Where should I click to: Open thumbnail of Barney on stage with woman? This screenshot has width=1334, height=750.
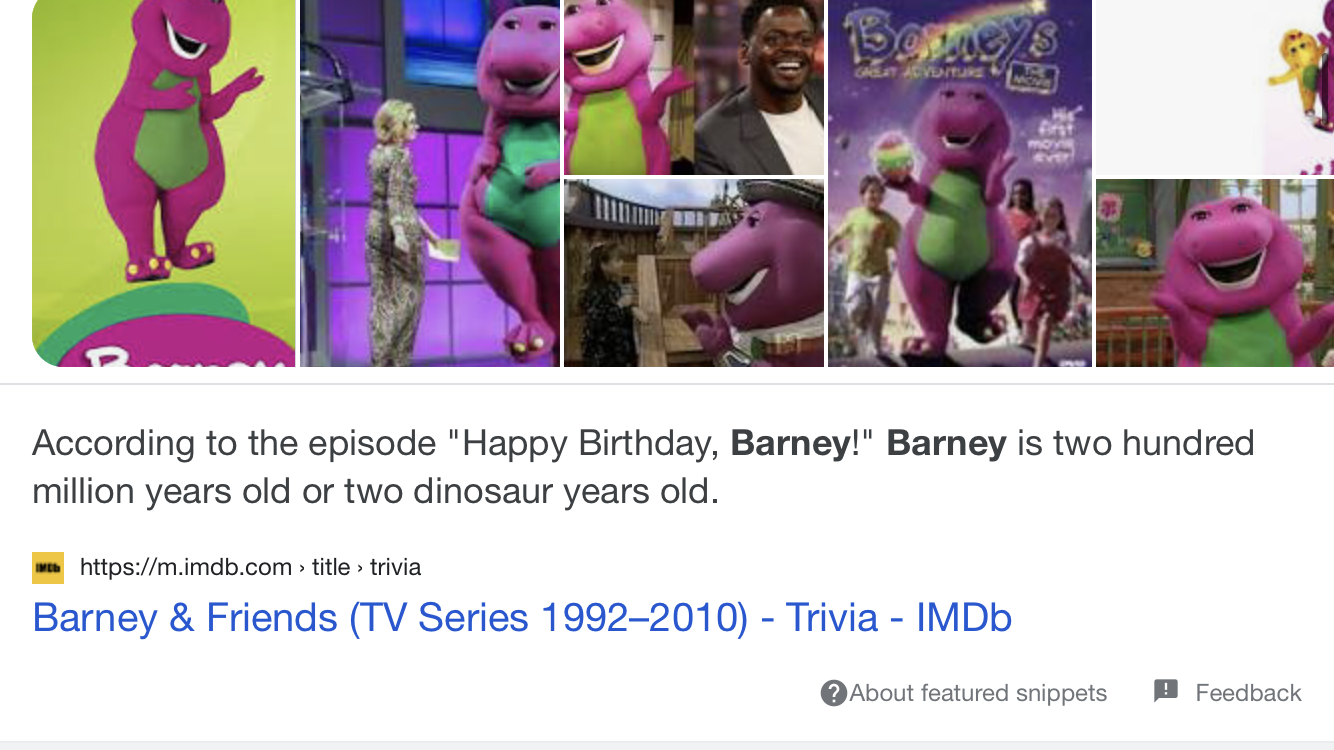coord(430,183)
